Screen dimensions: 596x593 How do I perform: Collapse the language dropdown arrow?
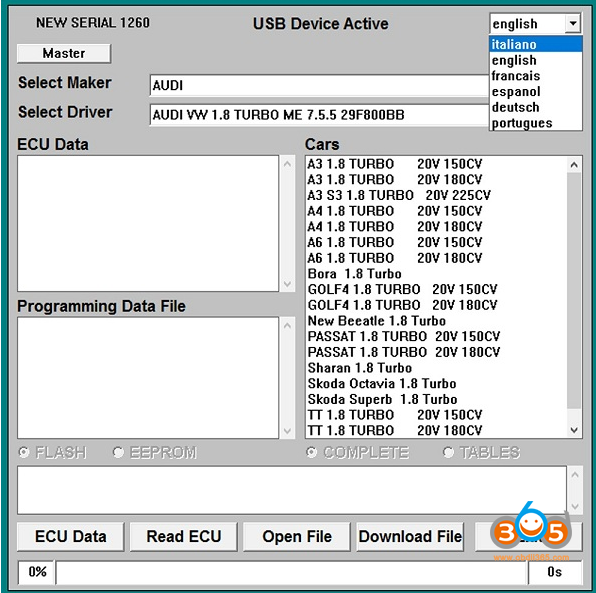[572, 24]
